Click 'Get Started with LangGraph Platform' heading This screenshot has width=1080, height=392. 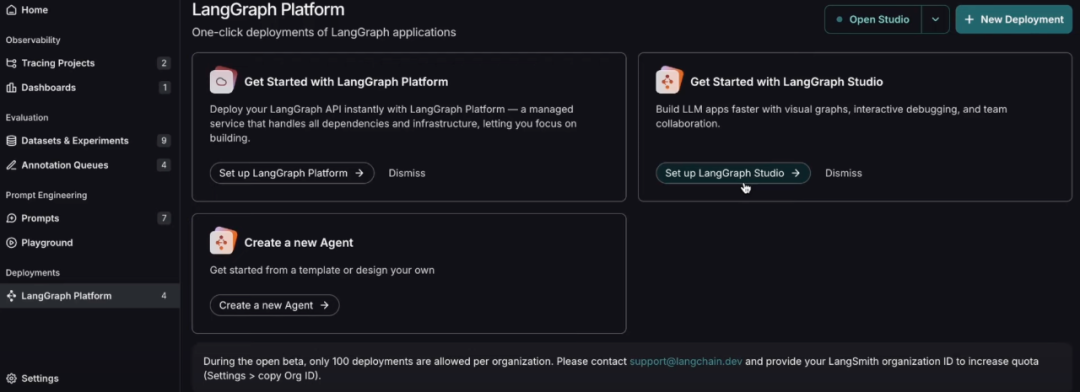[346, 82]
